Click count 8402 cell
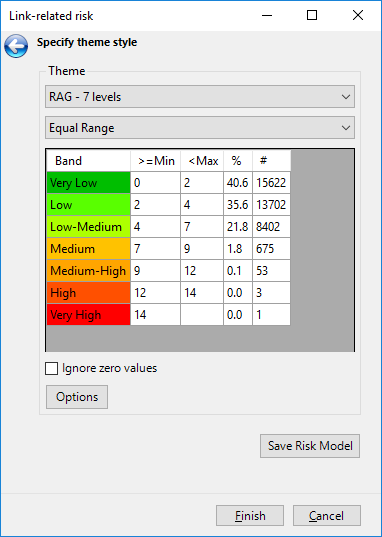The height and width of the screenshot is (537, 382). (272, 227)
